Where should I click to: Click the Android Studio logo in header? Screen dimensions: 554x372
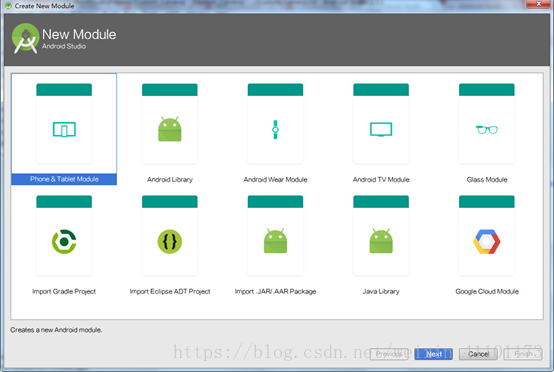[25, 38]
